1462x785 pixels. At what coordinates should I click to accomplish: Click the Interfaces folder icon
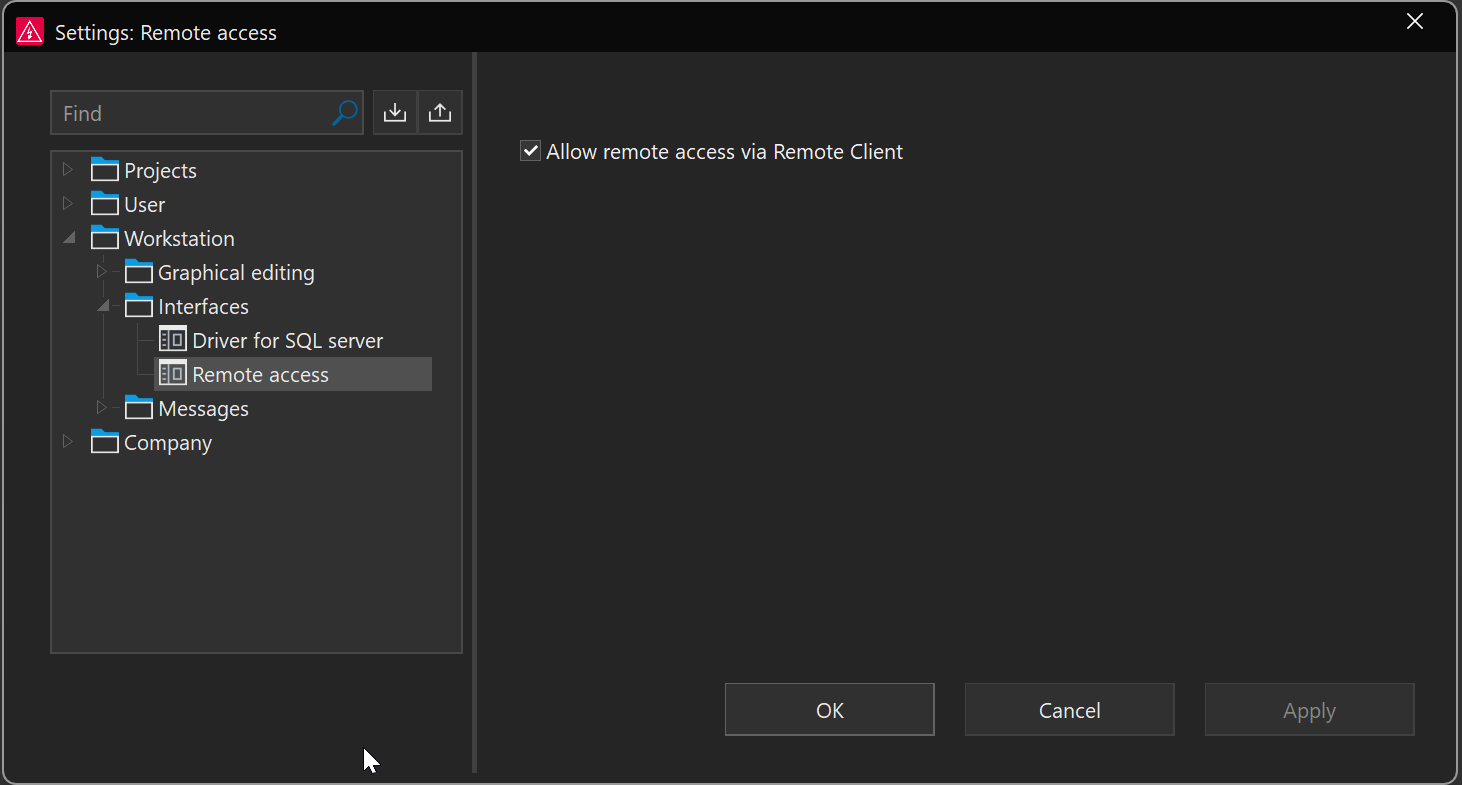pyautogui.click(x=139, y=306)
